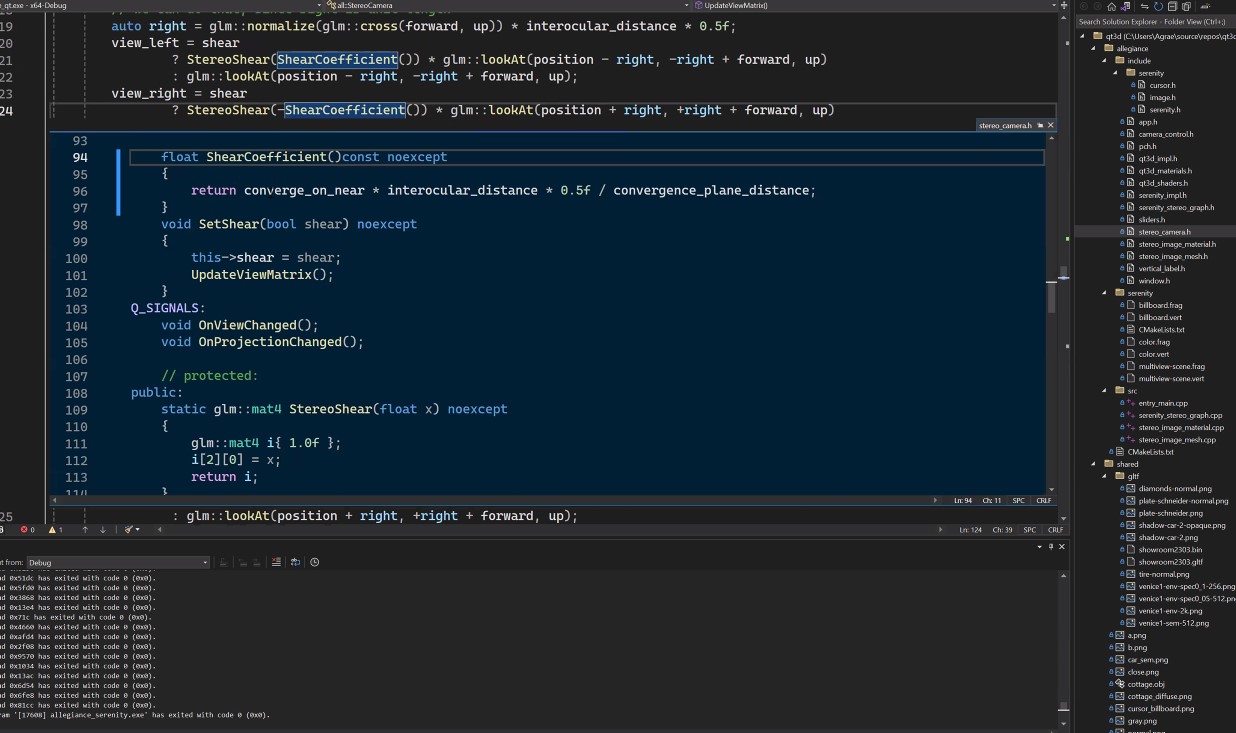
Task: Select the stereo_camera.h peek window tab
Action: click(1005, 125)
